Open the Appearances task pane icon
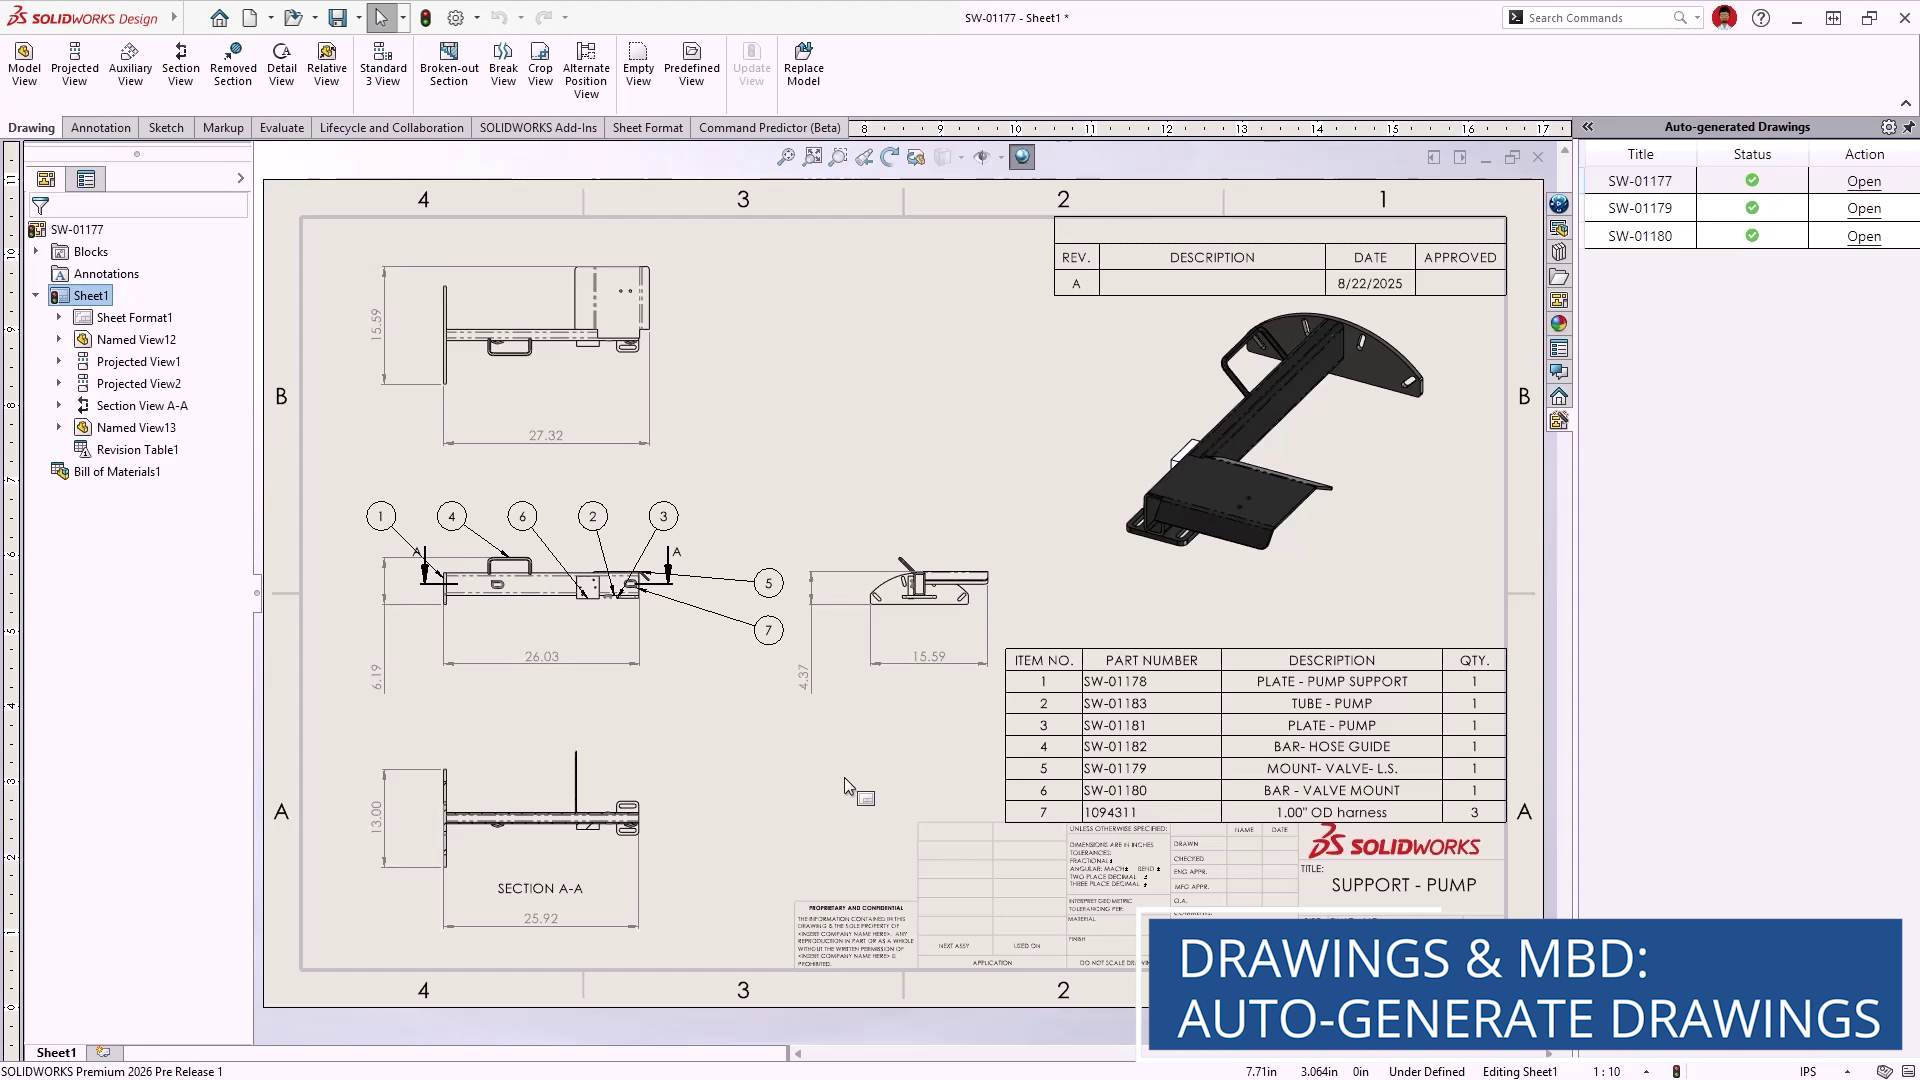Image resolution: width=1920 pixels, height=1080 pixels. click(1559, 324)
